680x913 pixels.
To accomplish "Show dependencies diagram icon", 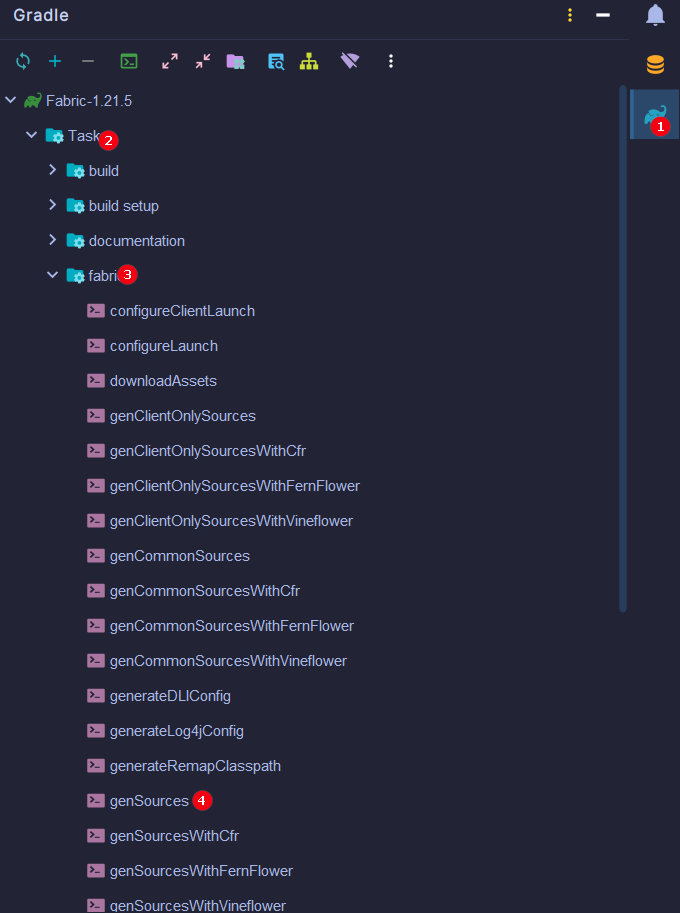I will tap(309, 61).
